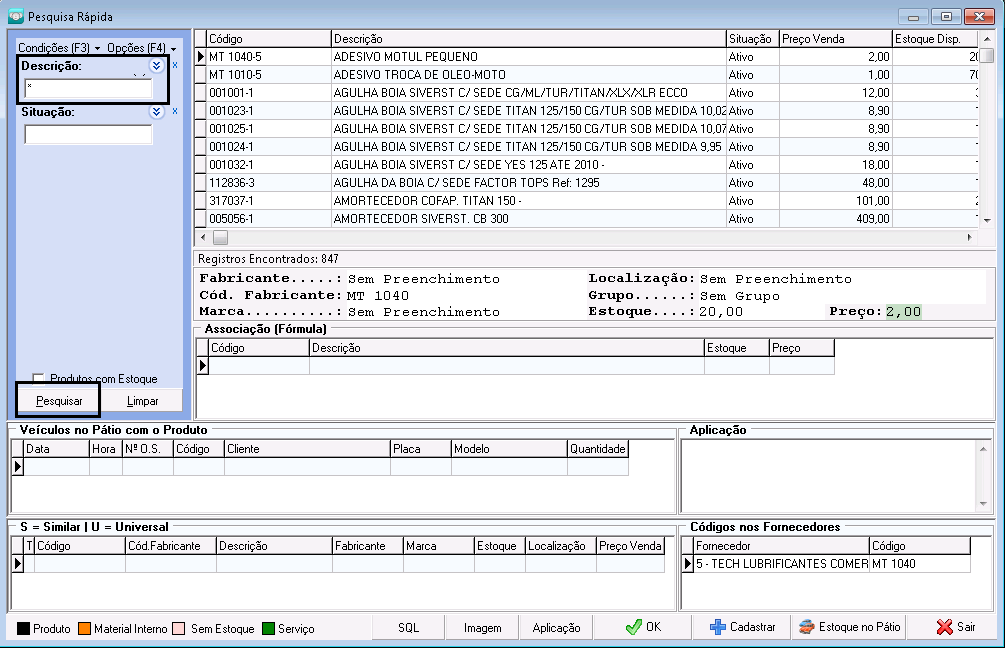Open the Imagem button
The width and height of the screenshot is (1005, 648).
point(483,627)
